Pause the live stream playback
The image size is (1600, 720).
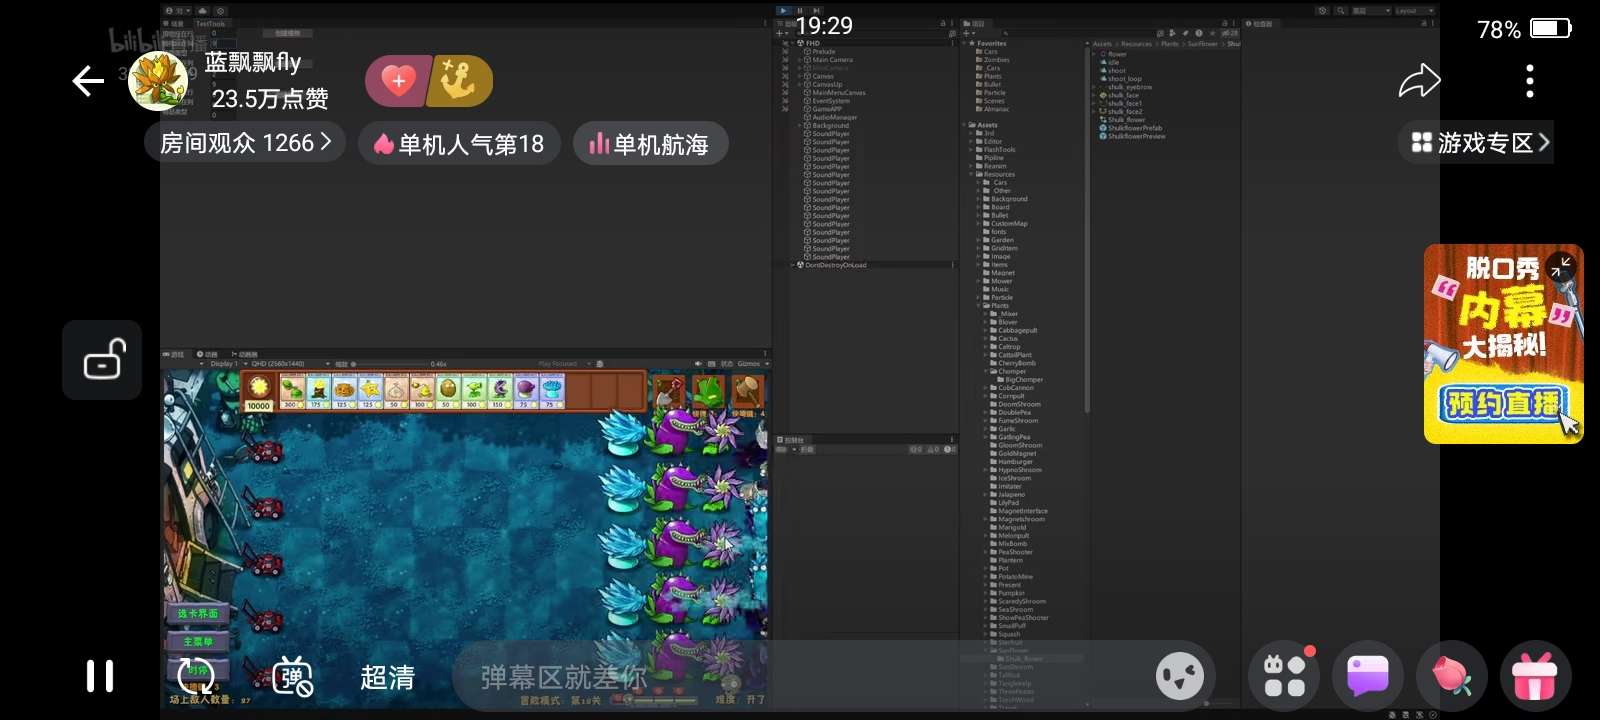[100, 677]
